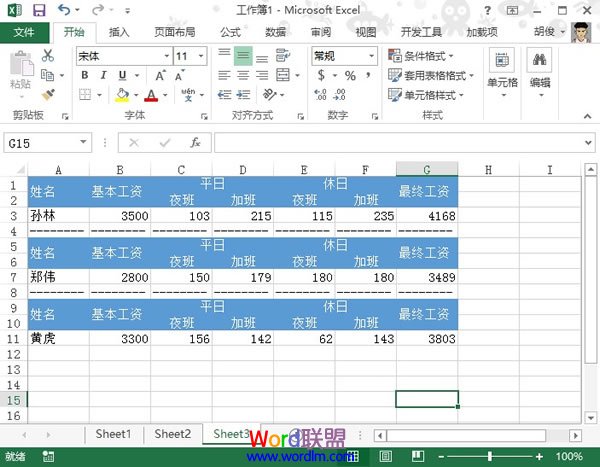Increase indent
Image resolution: width=600 pixels, height=467 pixels.
[x=243, y=94]
